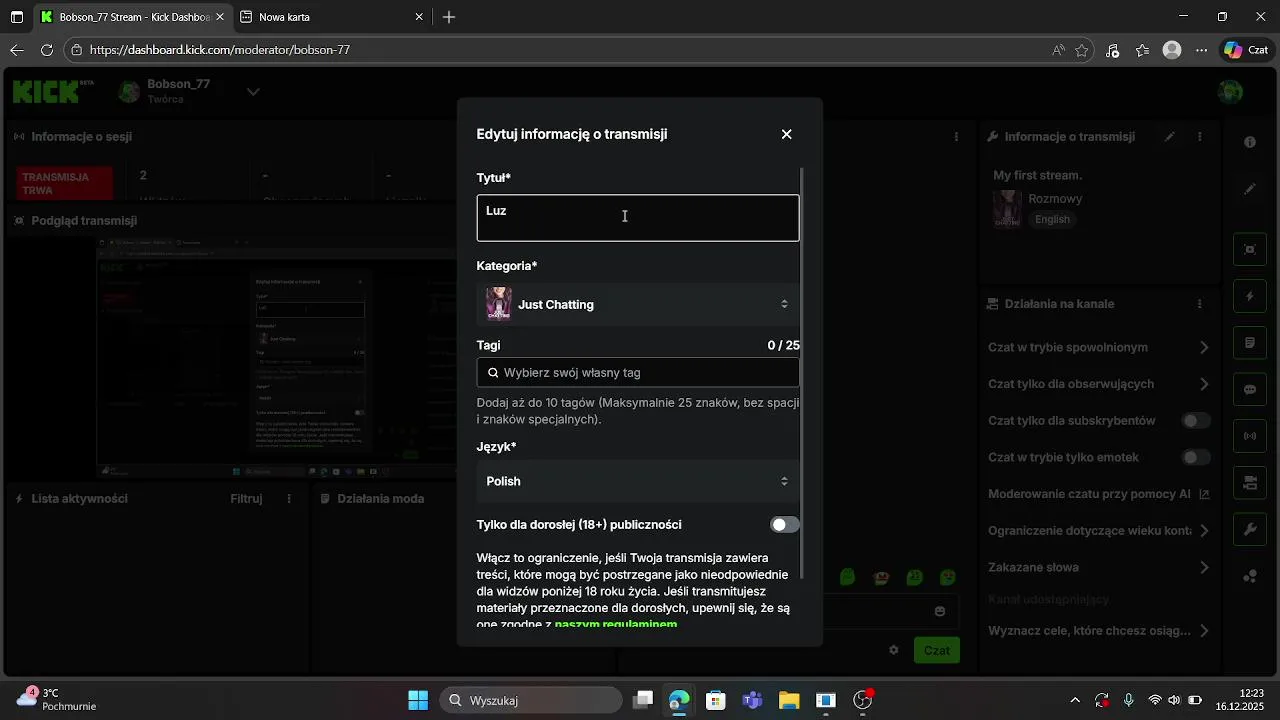The width and height of the screenshot is (1280, 720).
Task: Open File Explorer from taskbar
Action: tap(789, 700)
